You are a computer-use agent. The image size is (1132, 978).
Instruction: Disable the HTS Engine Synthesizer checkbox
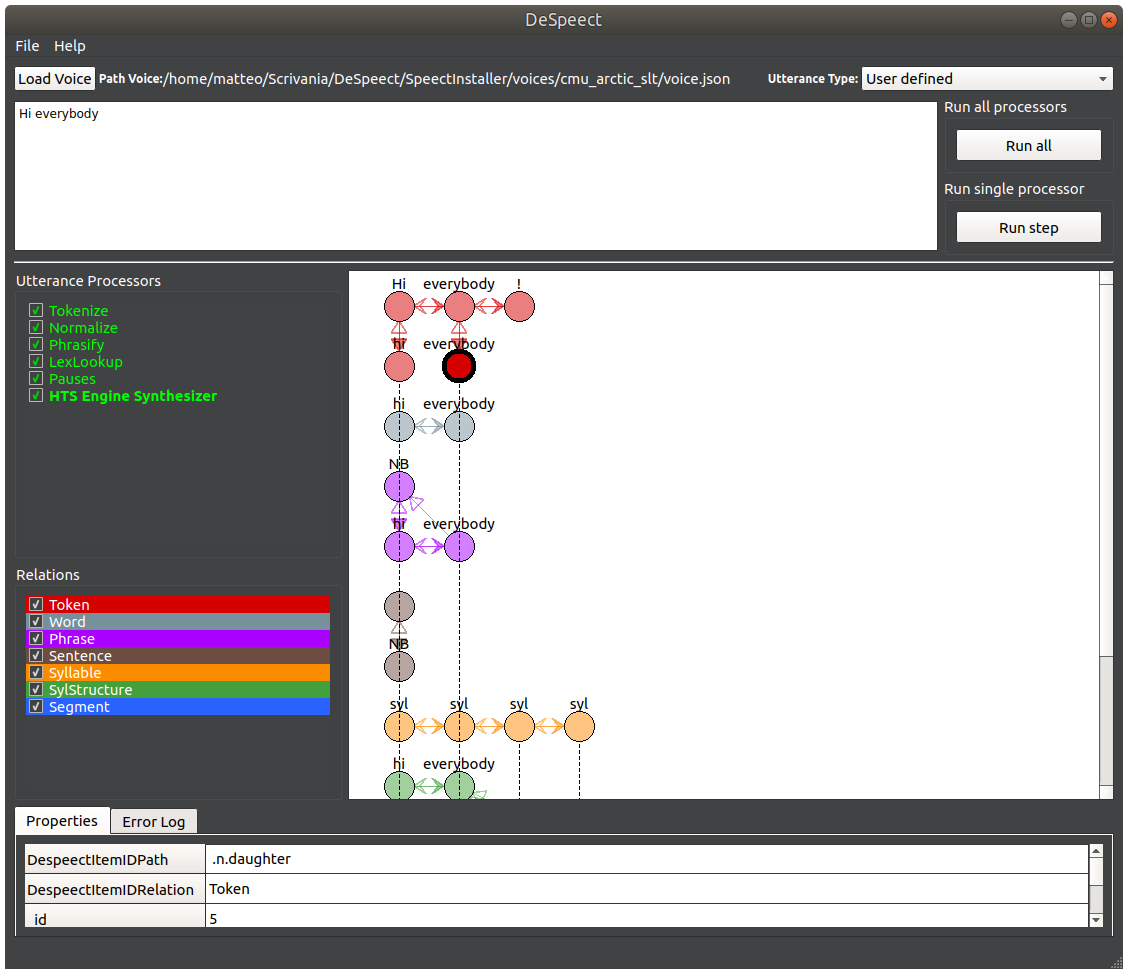click(36, 396)
